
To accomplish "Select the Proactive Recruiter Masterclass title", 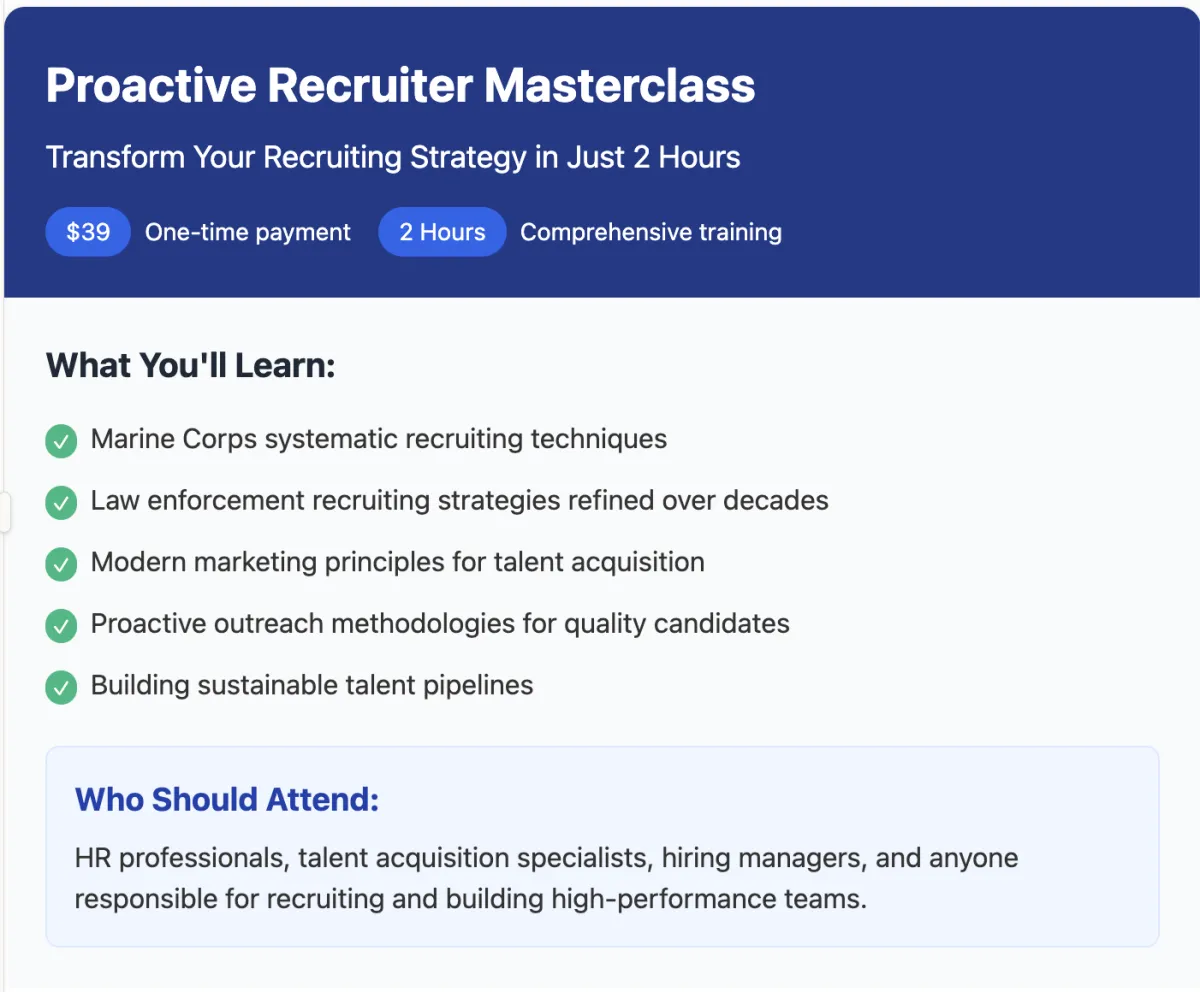I will tap(401, 86).
